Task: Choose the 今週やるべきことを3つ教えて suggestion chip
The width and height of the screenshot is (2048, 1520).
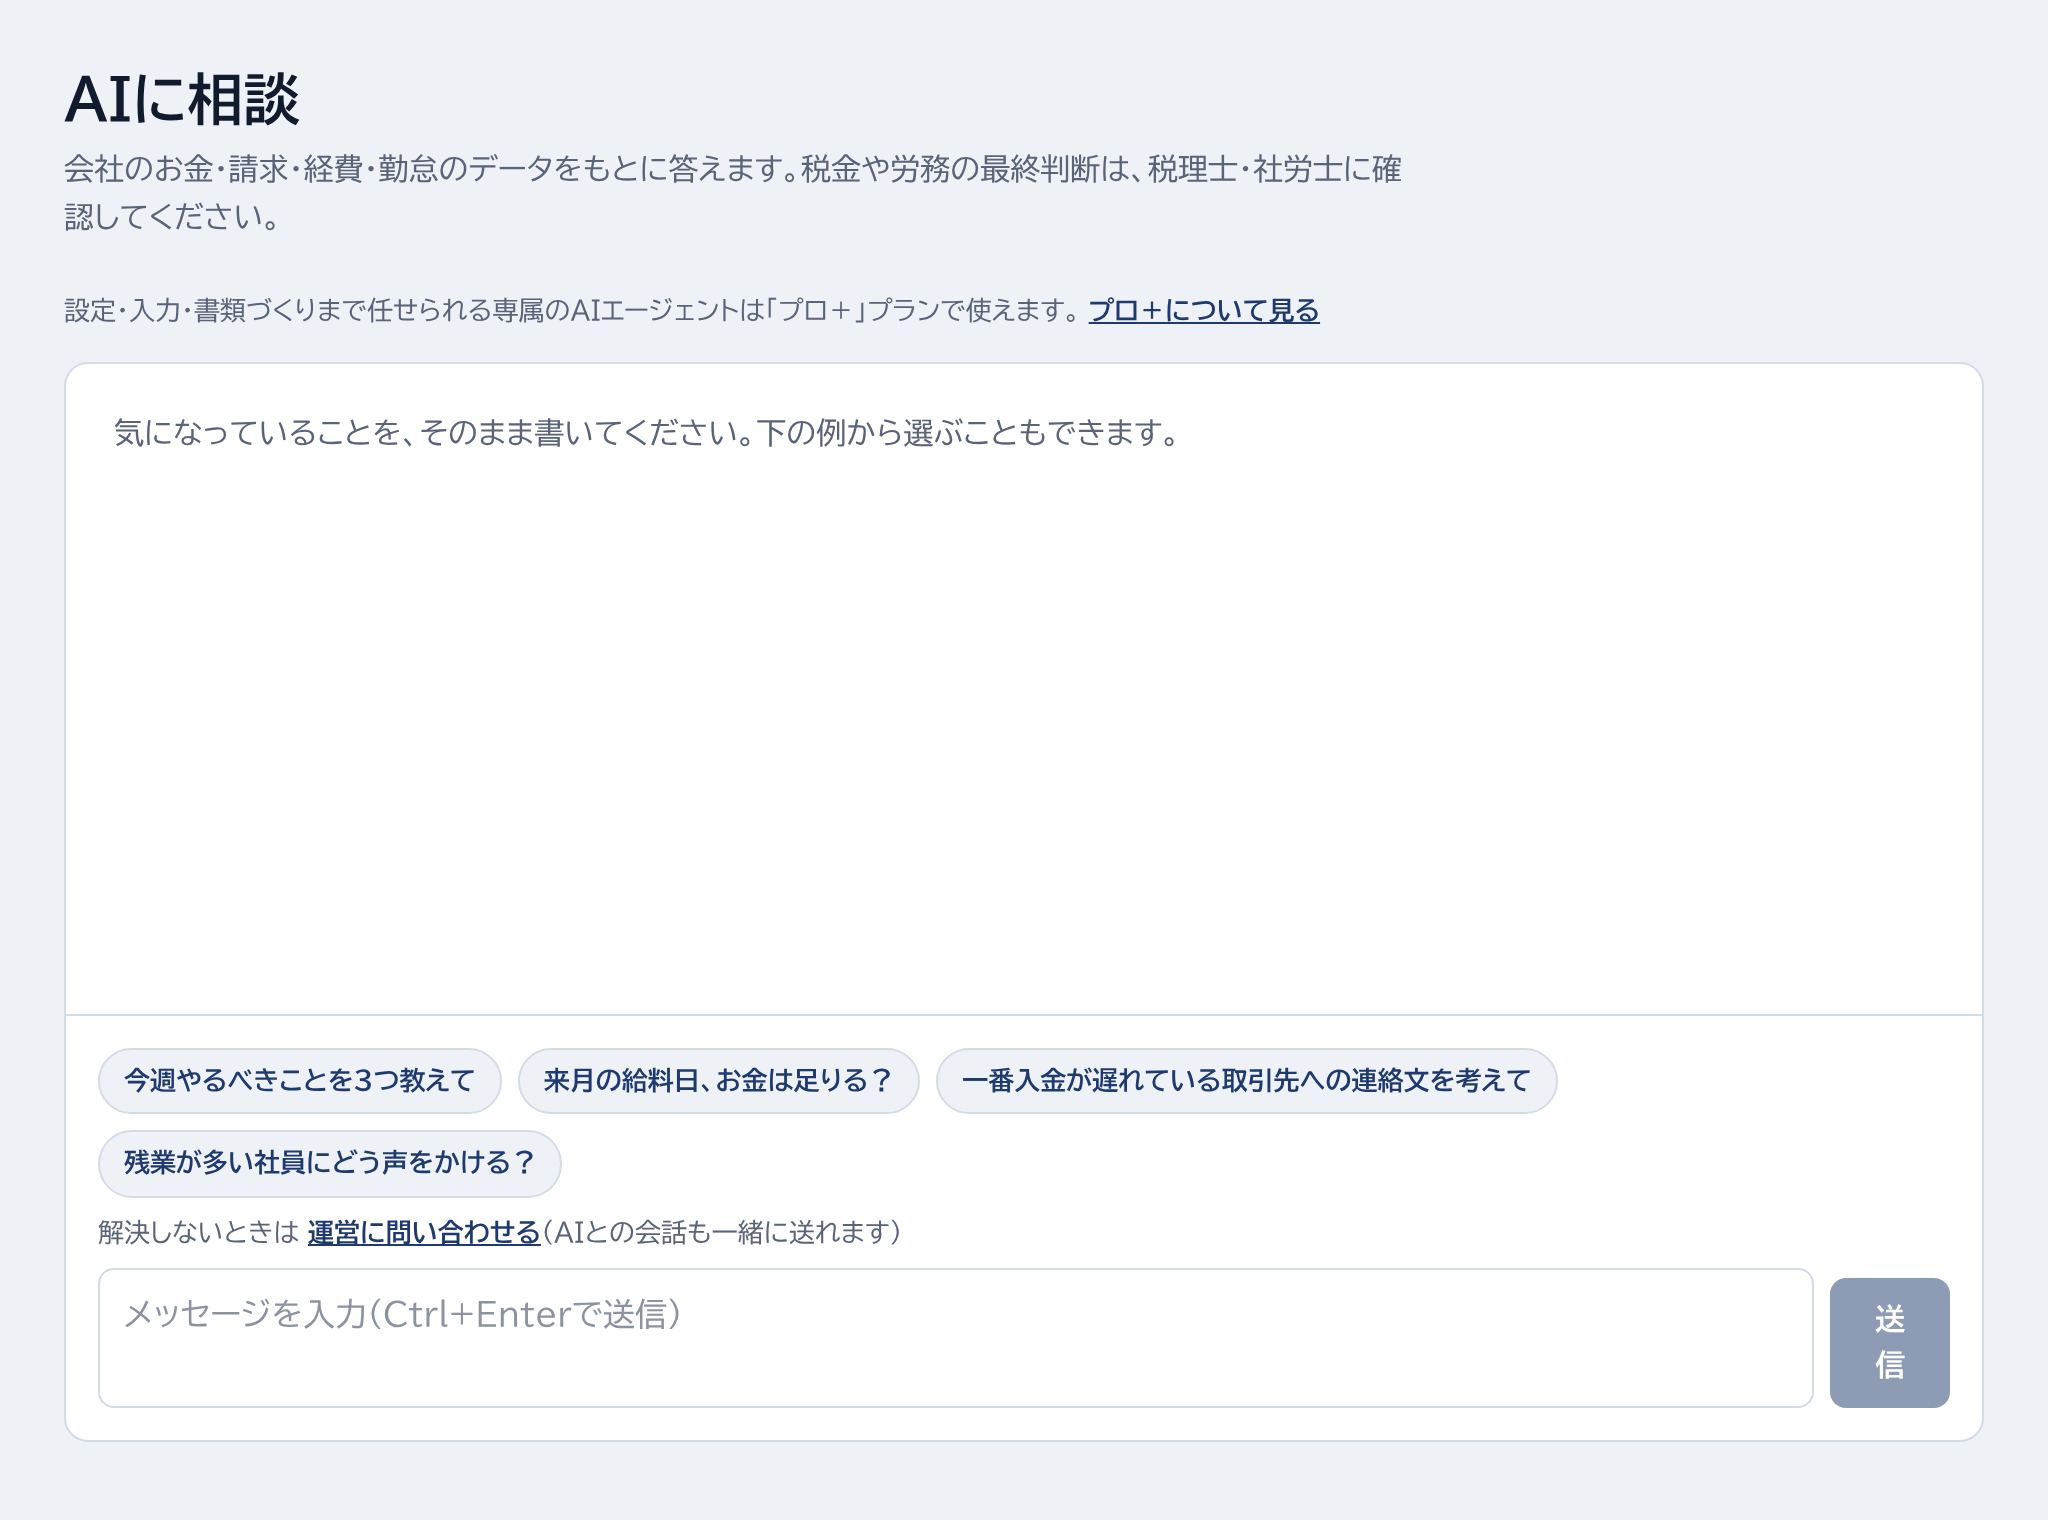Action: [299, 1081]
